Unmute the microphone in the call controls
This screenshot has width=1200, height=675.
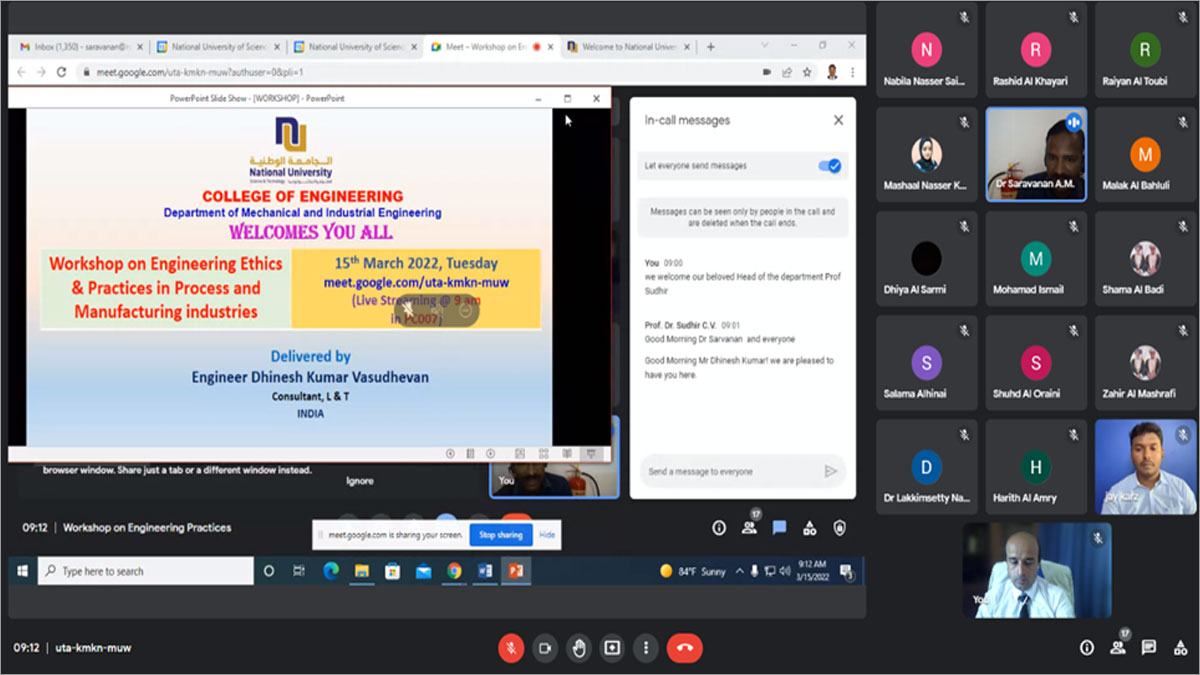(511, 648)
